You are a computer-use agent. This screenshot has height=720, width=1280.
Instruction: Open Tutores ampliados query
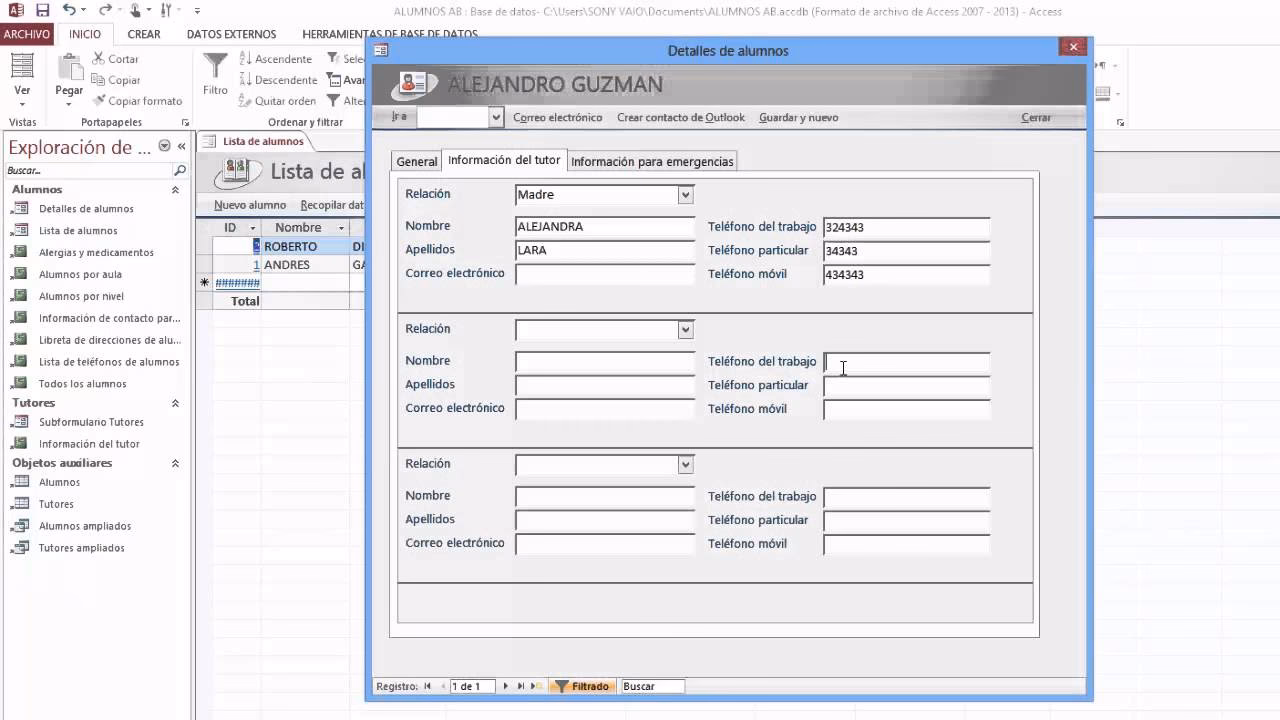click(81, 548)
